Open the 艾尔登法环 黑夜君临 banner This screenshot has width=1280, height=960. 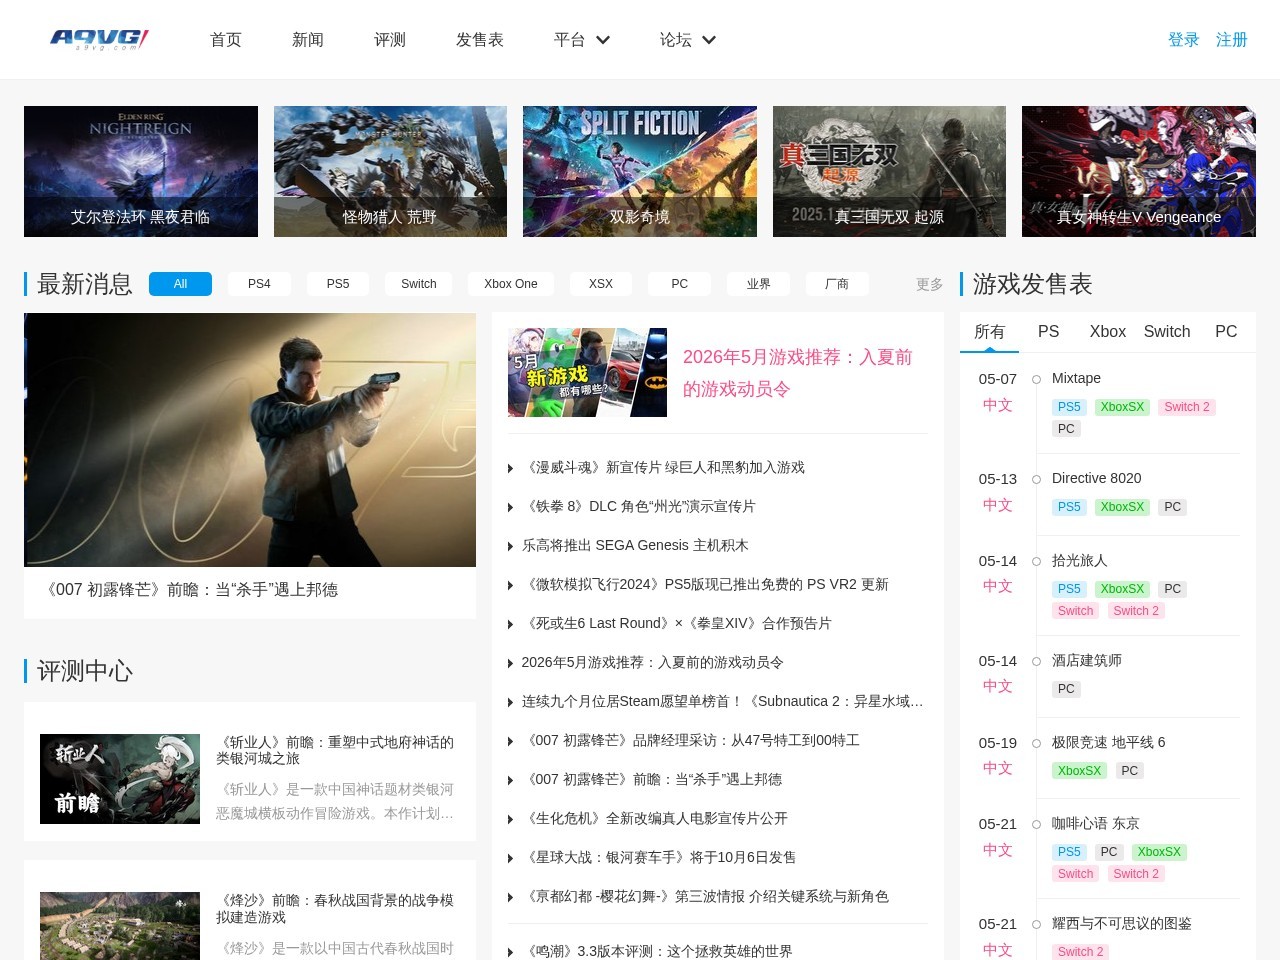point(141,171)
